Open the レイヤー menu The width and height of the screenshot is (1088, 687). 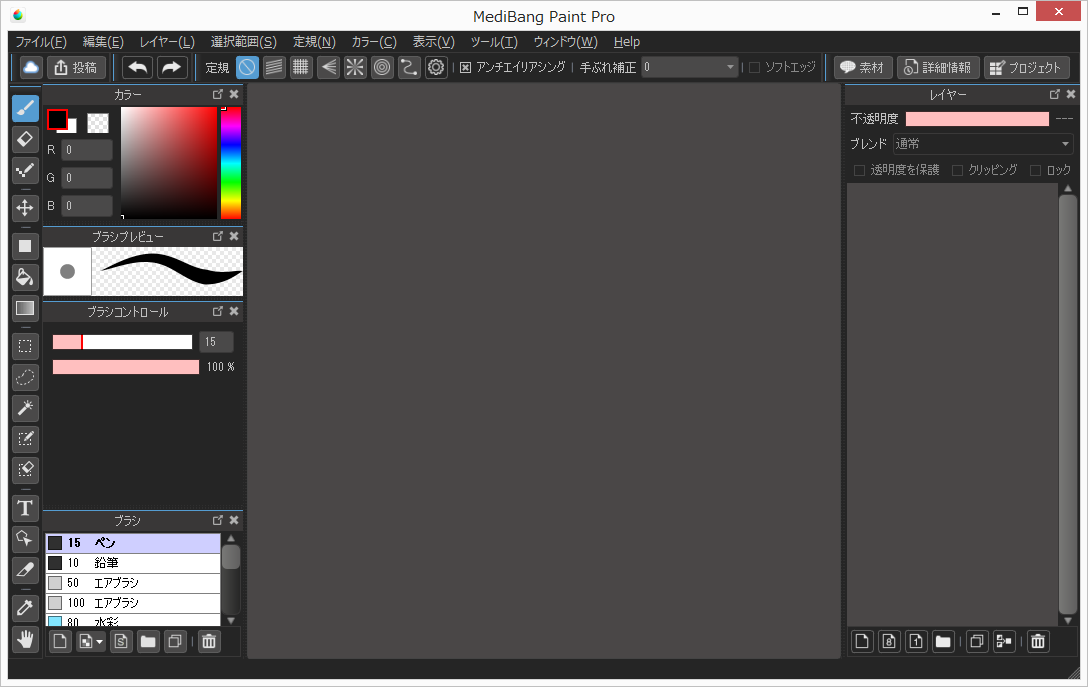(166, 41)
